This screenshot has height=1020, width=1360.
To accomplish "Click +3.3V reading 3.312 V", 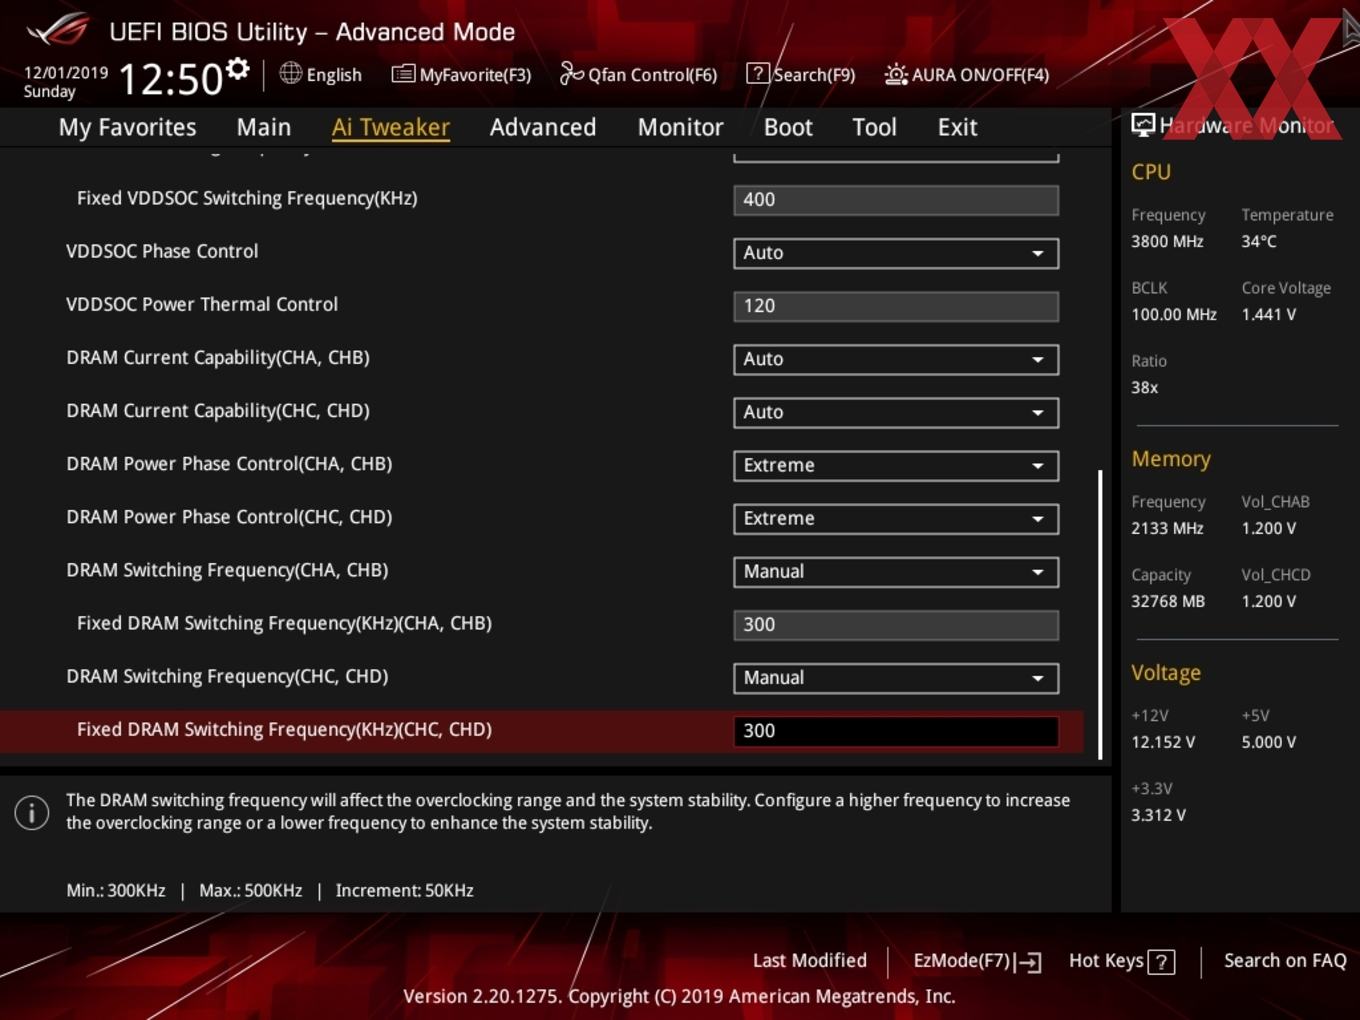I will point(1158,815).
